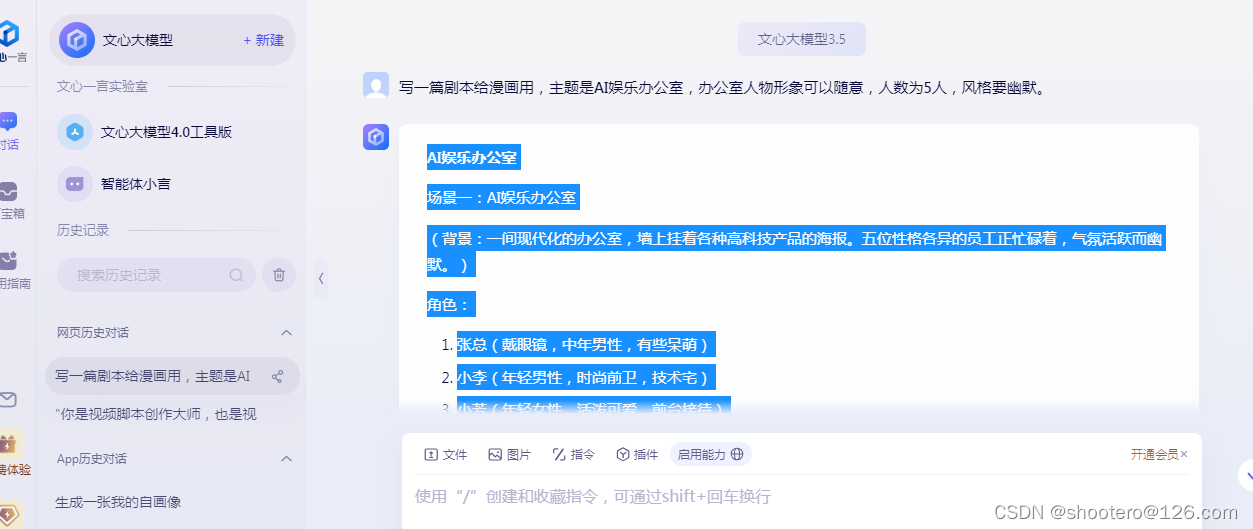The width and height of the screenshot is (1253, 529).
Task: Collapse the sidebar with the chevron handle
Action: point(321,278)
